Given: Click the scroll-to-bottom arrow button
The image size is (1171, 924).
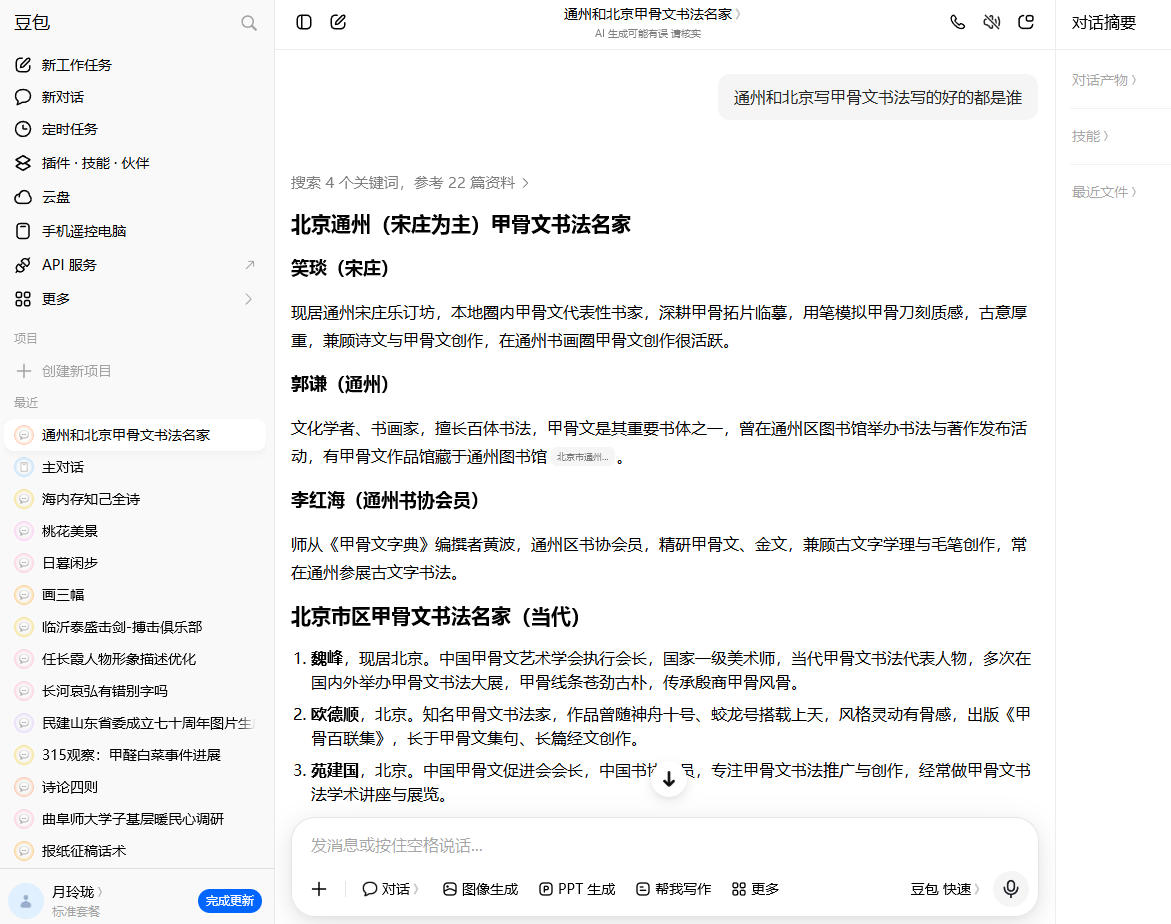Looking at the screenshot, I should 668,779.
